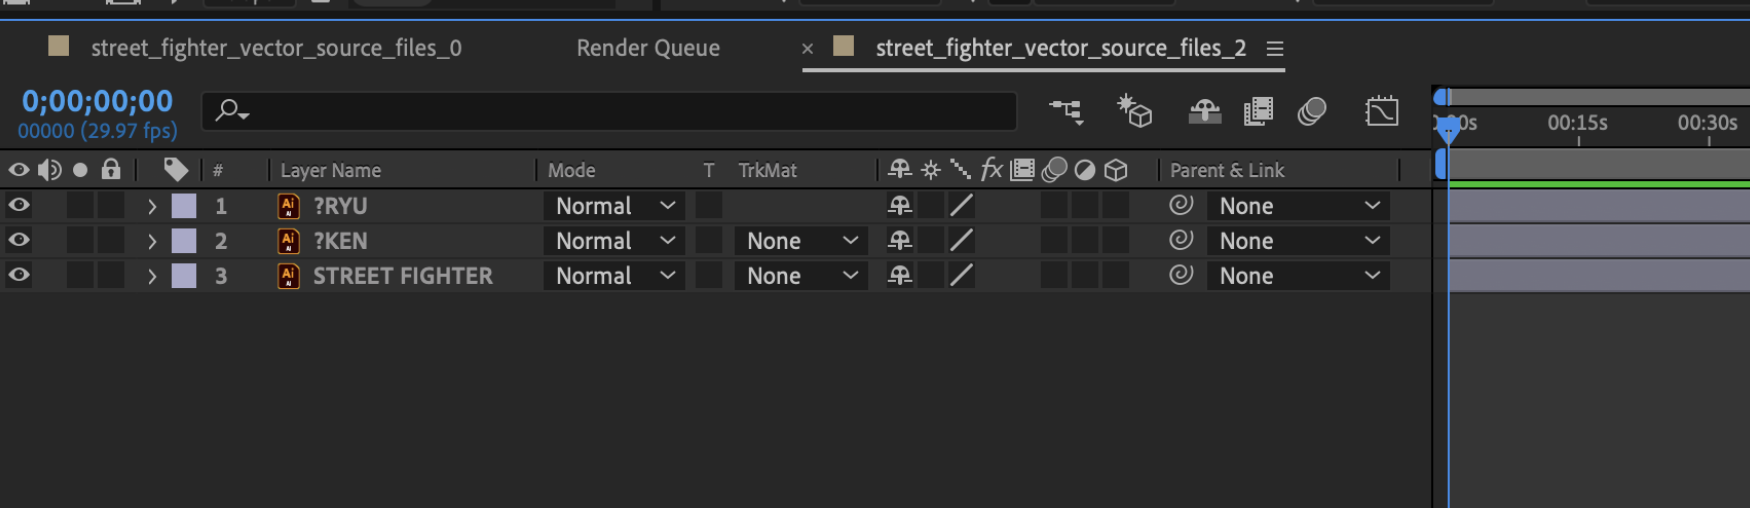Click the Collapse Transformations column header icon
Viewport: 1754px width, 510px height.
[x=931, y=170]
